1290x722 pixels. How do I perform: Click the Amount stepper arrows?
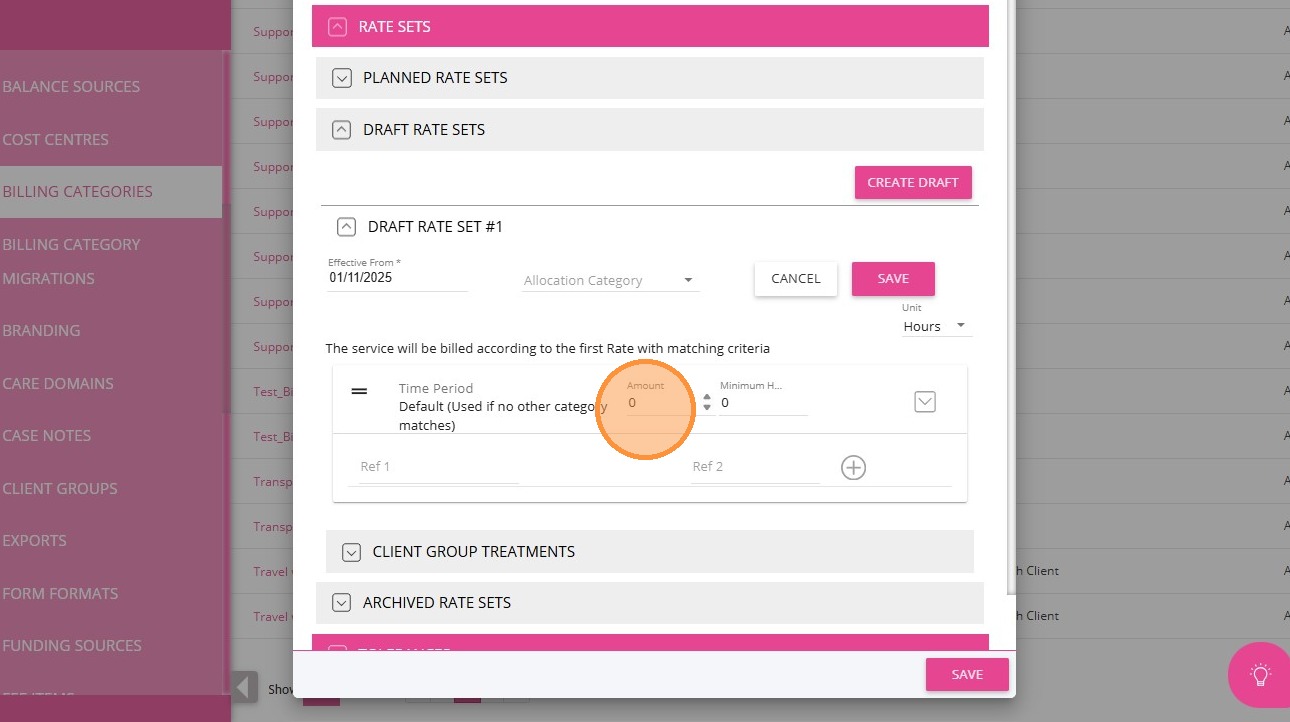coord(707,402)
